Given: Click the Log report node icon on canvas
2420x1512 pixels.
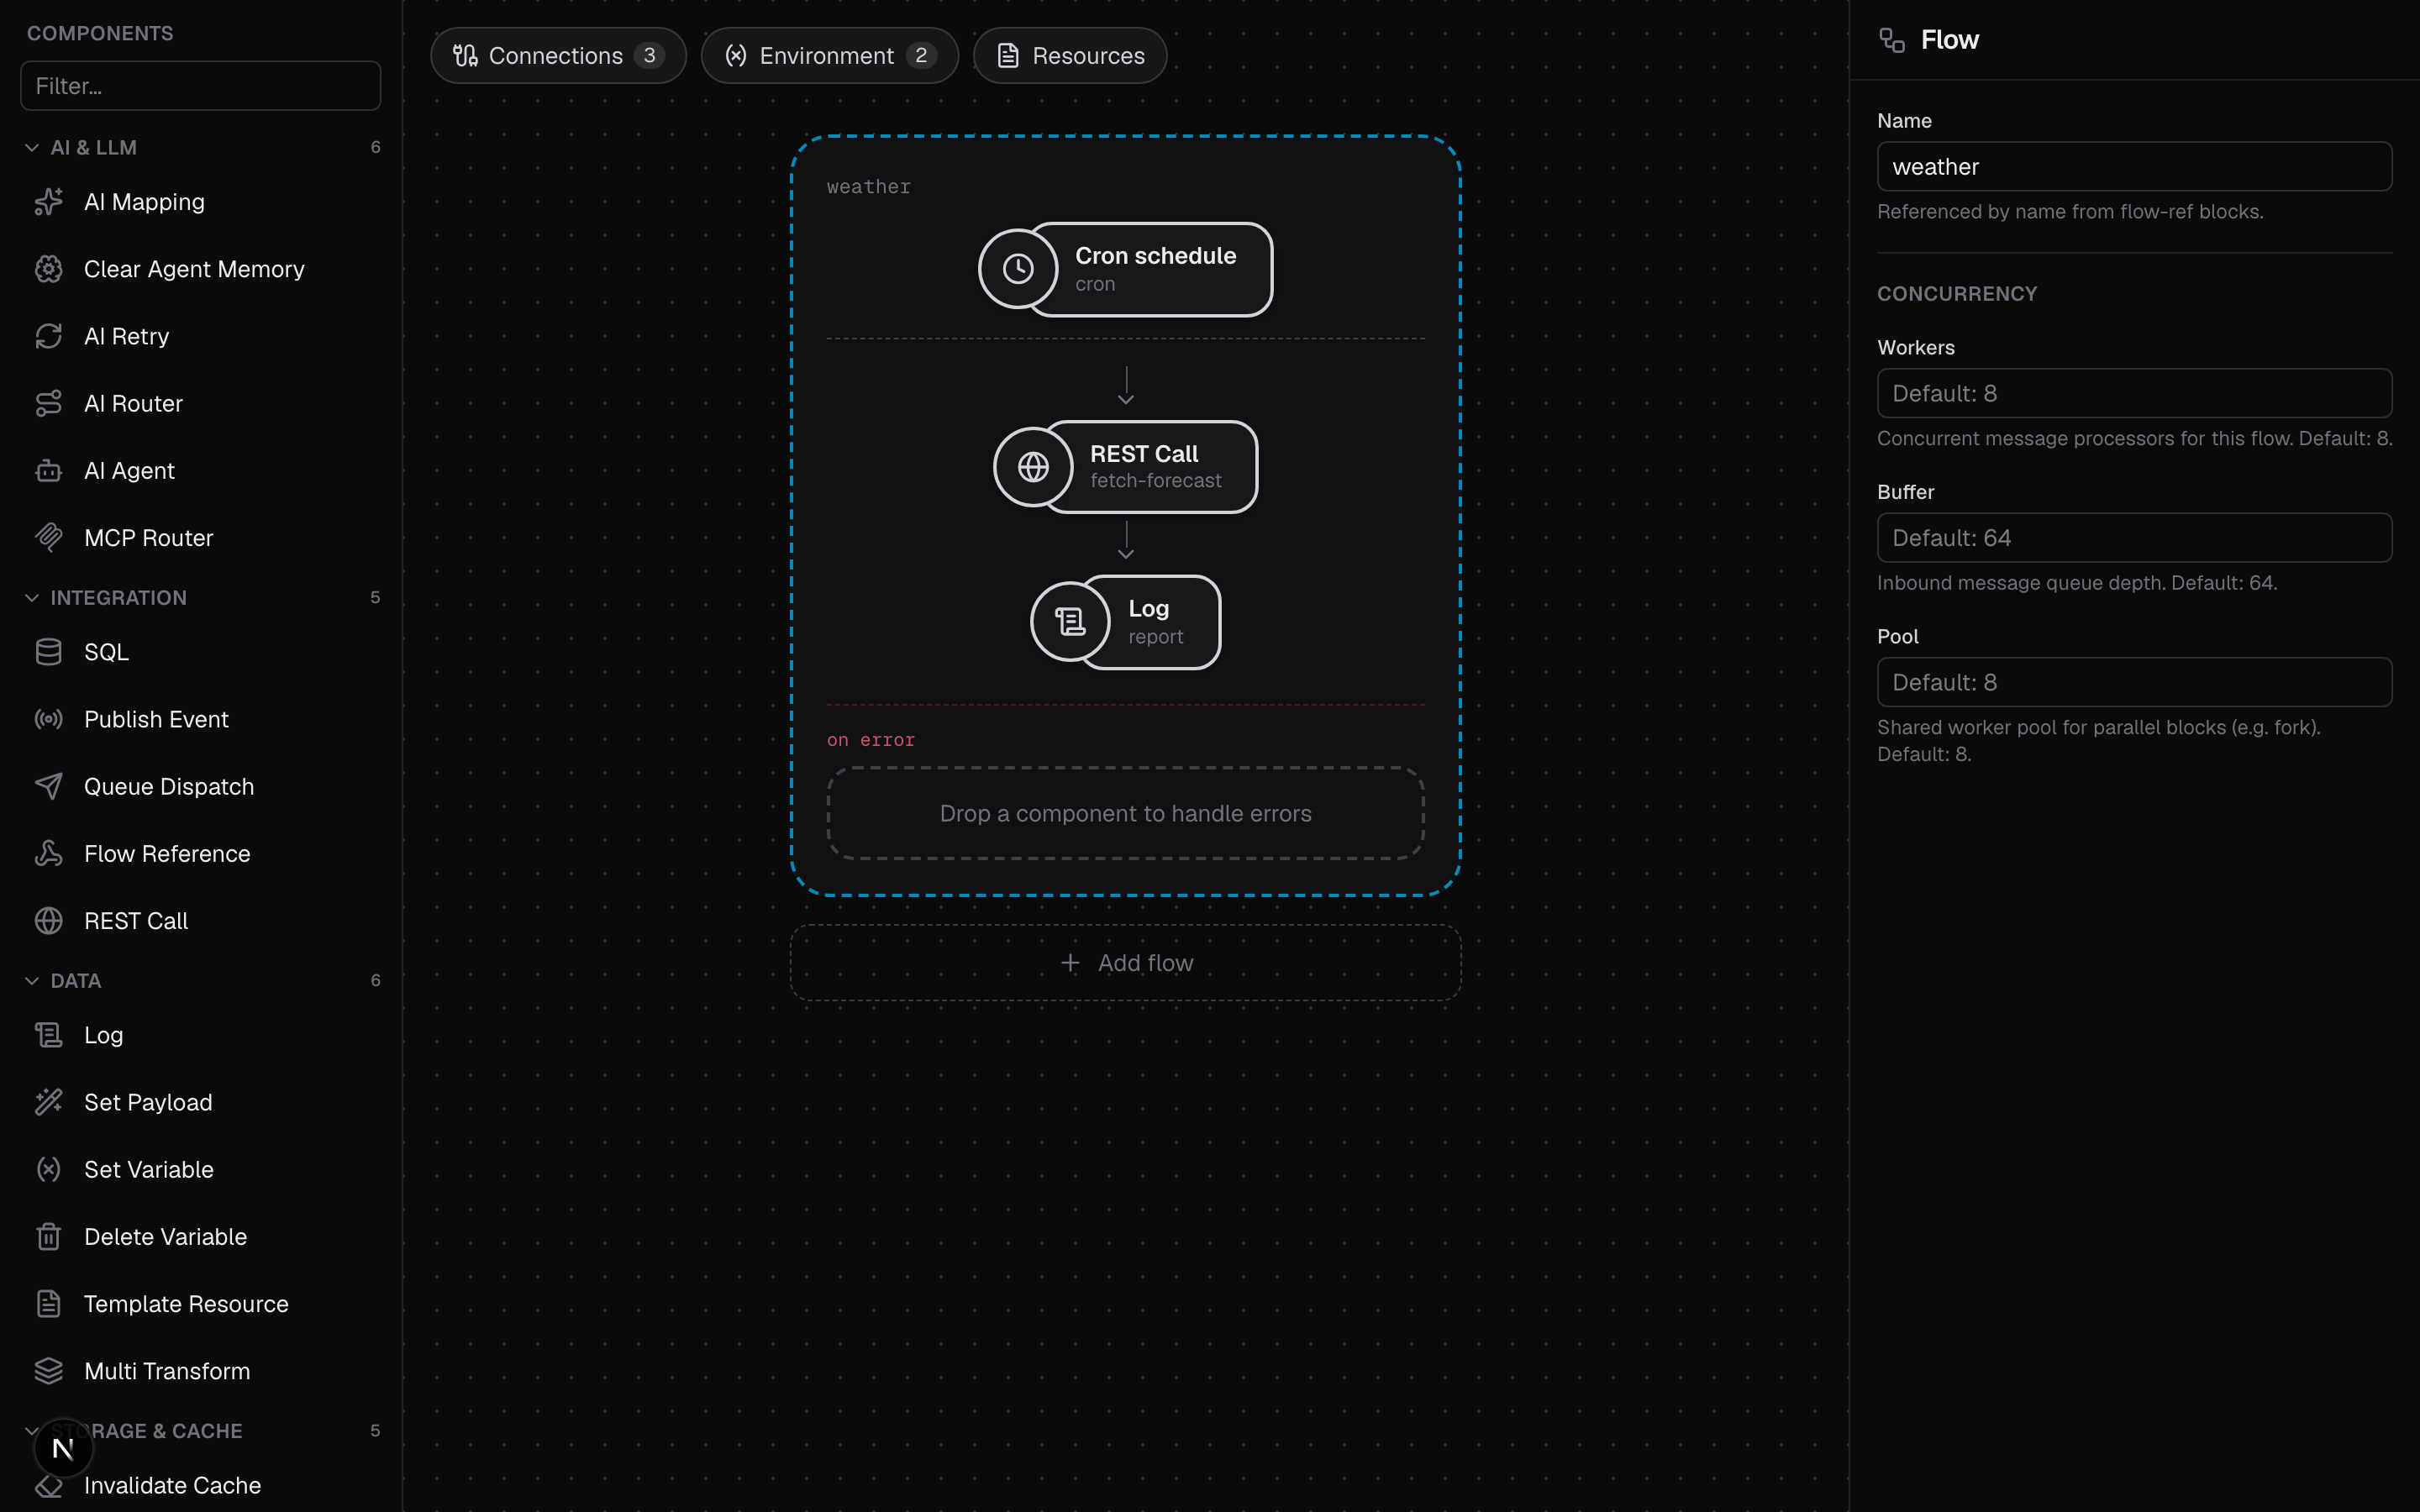Looking at the screenshot, I should tap(1070, 622).
